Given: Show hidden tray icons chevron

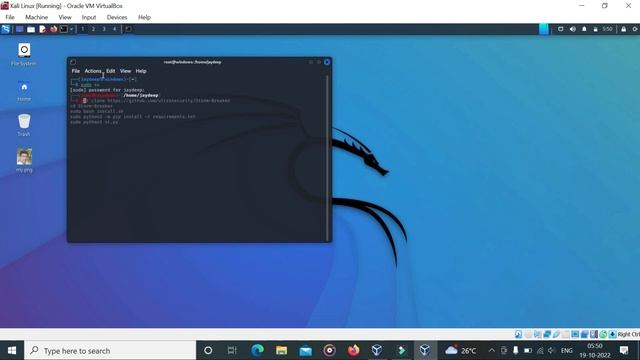Looking at the screenshot, I should [x=492, y=350].
